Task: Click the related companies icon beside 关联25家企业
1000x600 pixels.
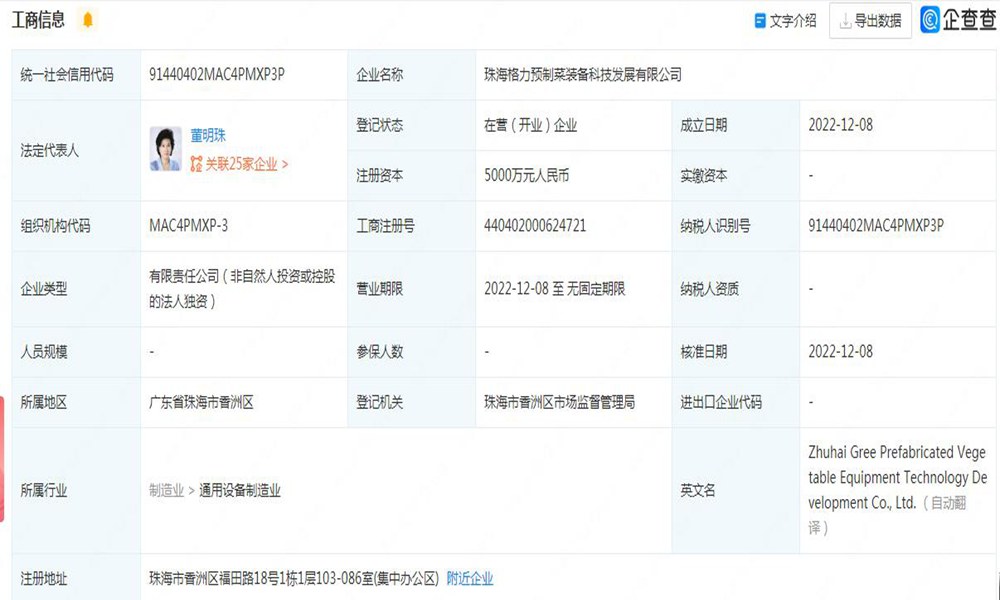Action: coord(197,164)
